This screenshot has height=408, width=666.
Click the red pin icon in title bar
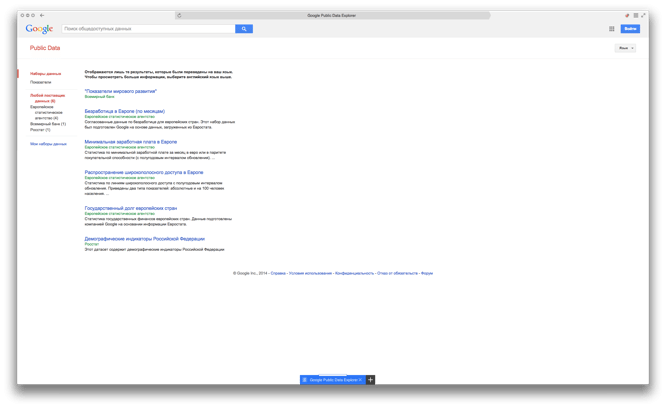(x=627, y=15)
